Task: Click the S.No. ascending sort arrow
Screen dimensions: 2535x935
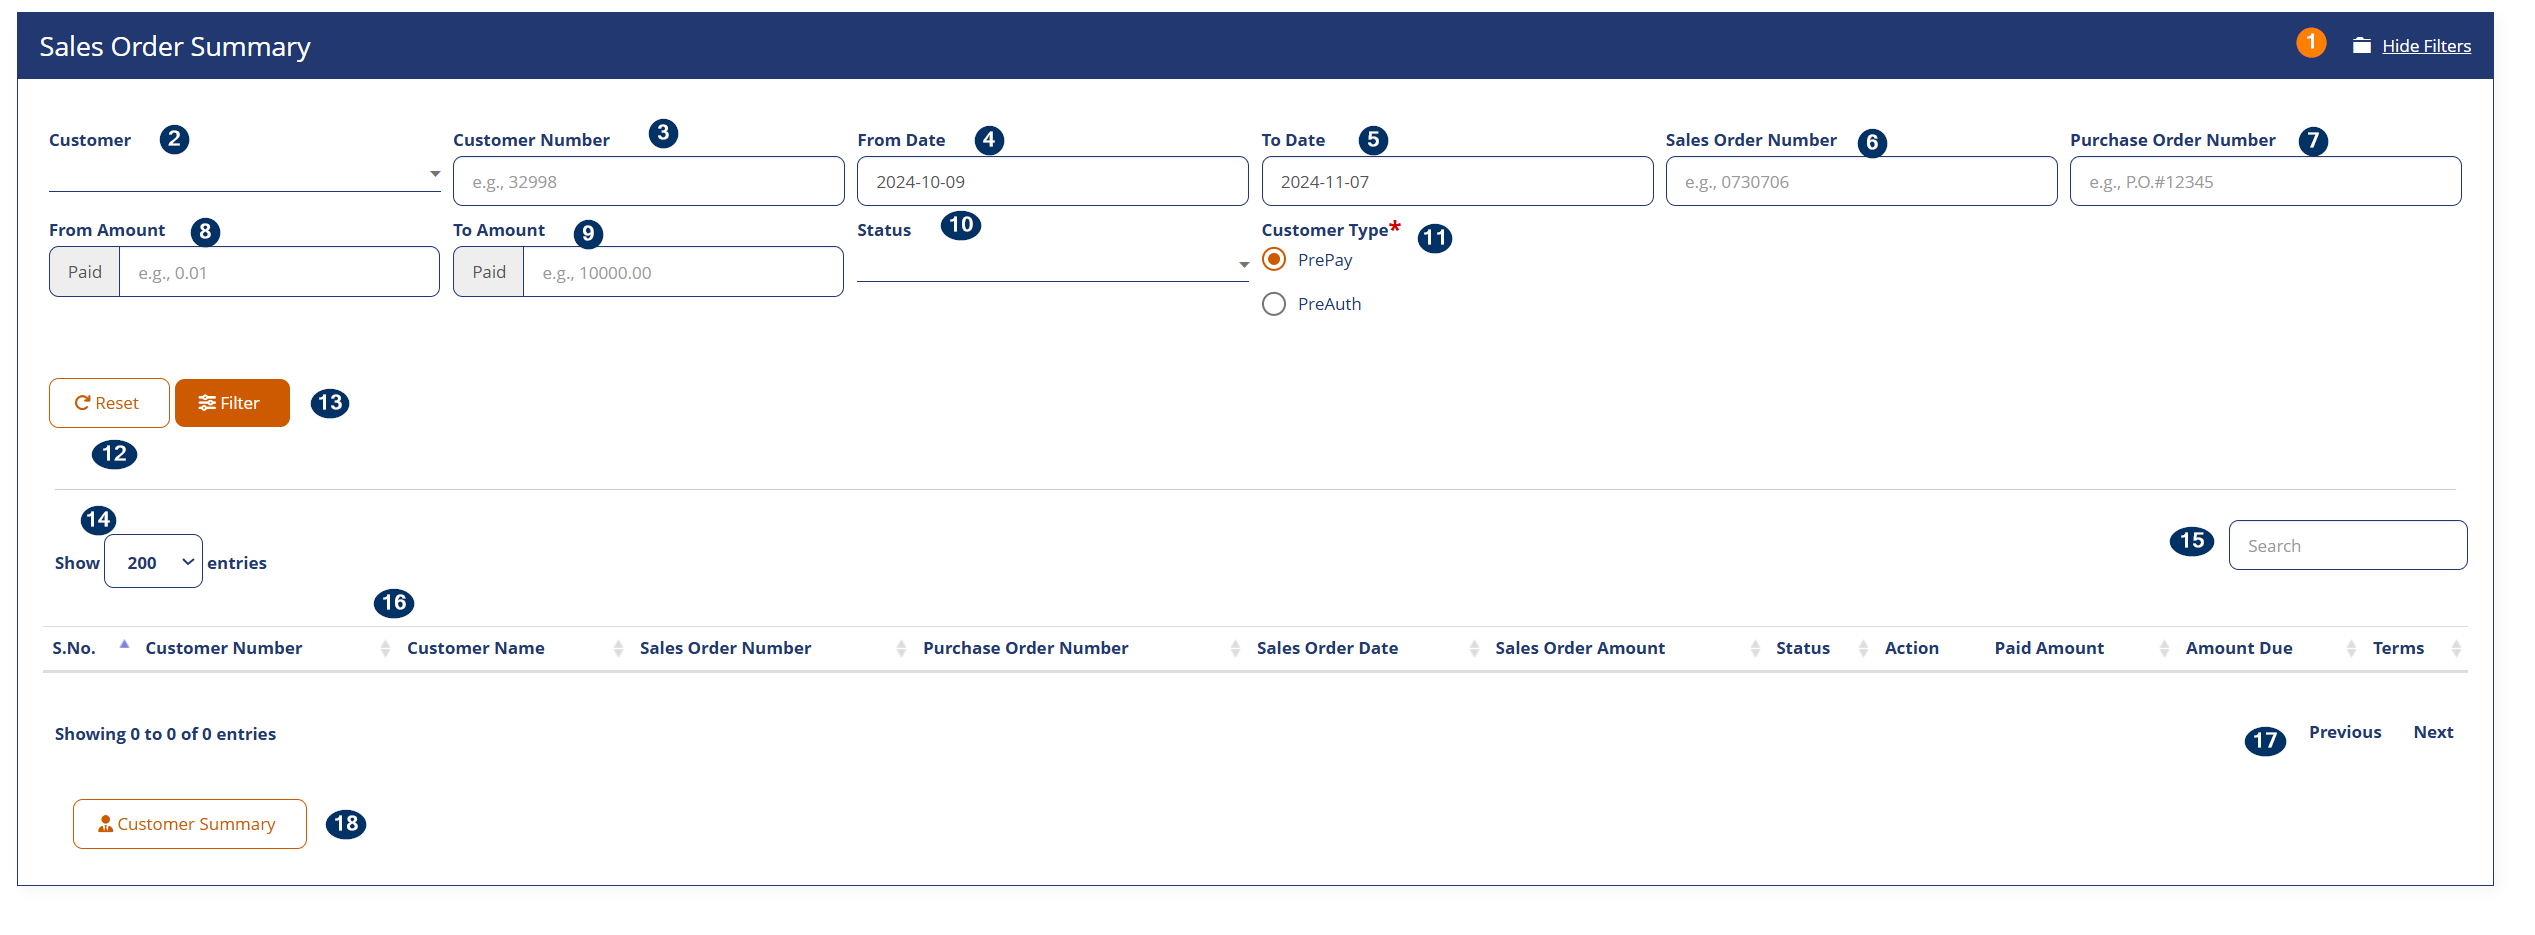Action: (x=124, y=645)
